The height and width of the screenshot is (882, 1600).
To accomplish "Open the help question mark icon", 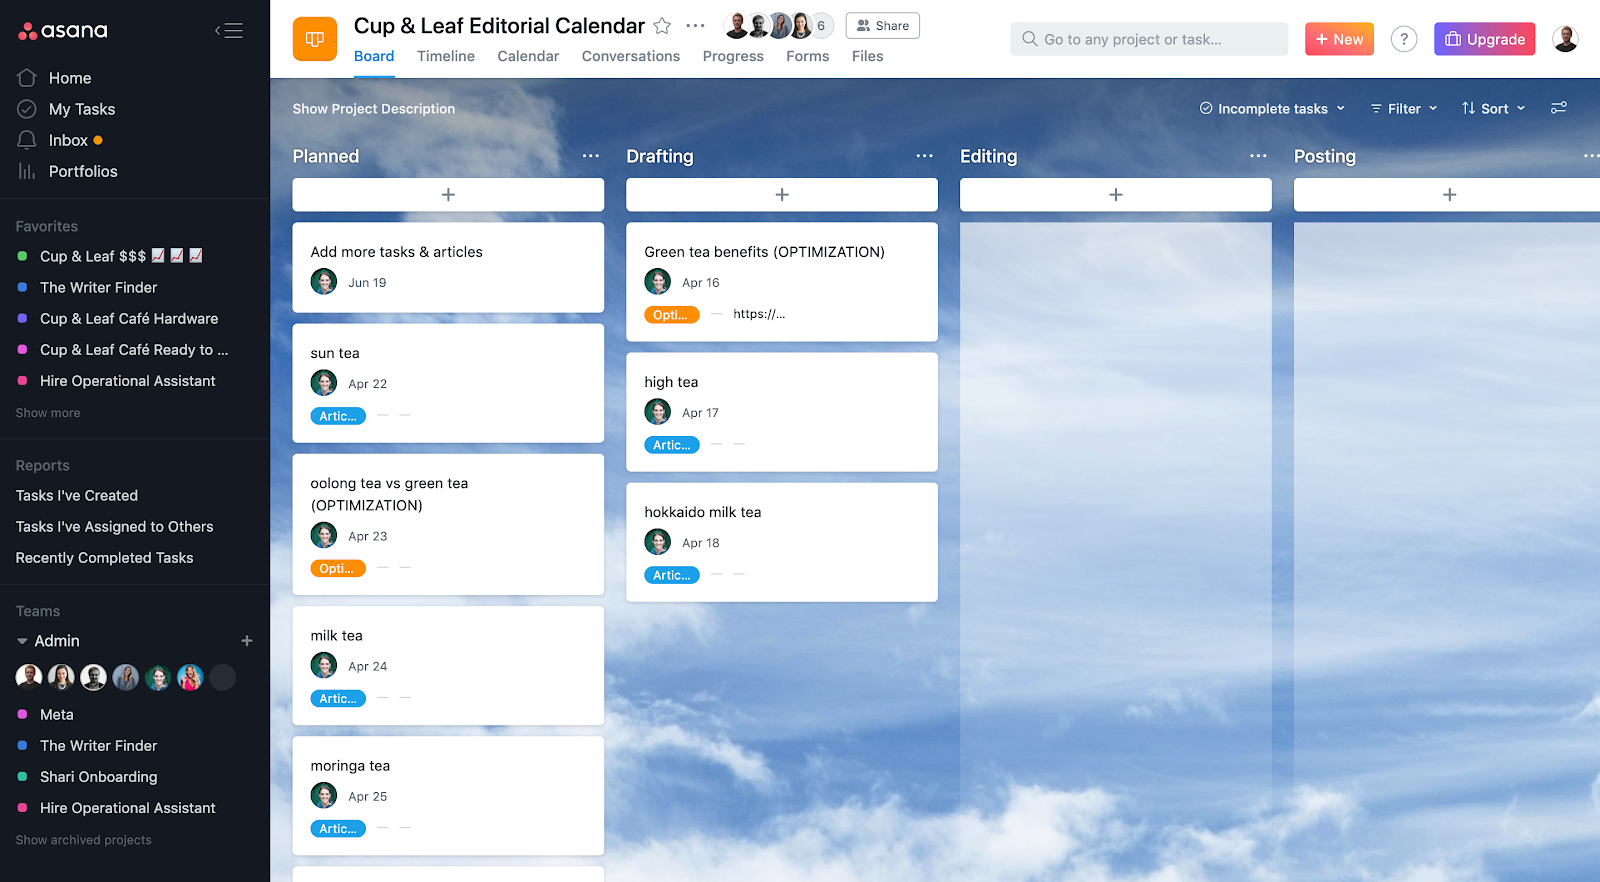I will click(x=1404, y=39).
